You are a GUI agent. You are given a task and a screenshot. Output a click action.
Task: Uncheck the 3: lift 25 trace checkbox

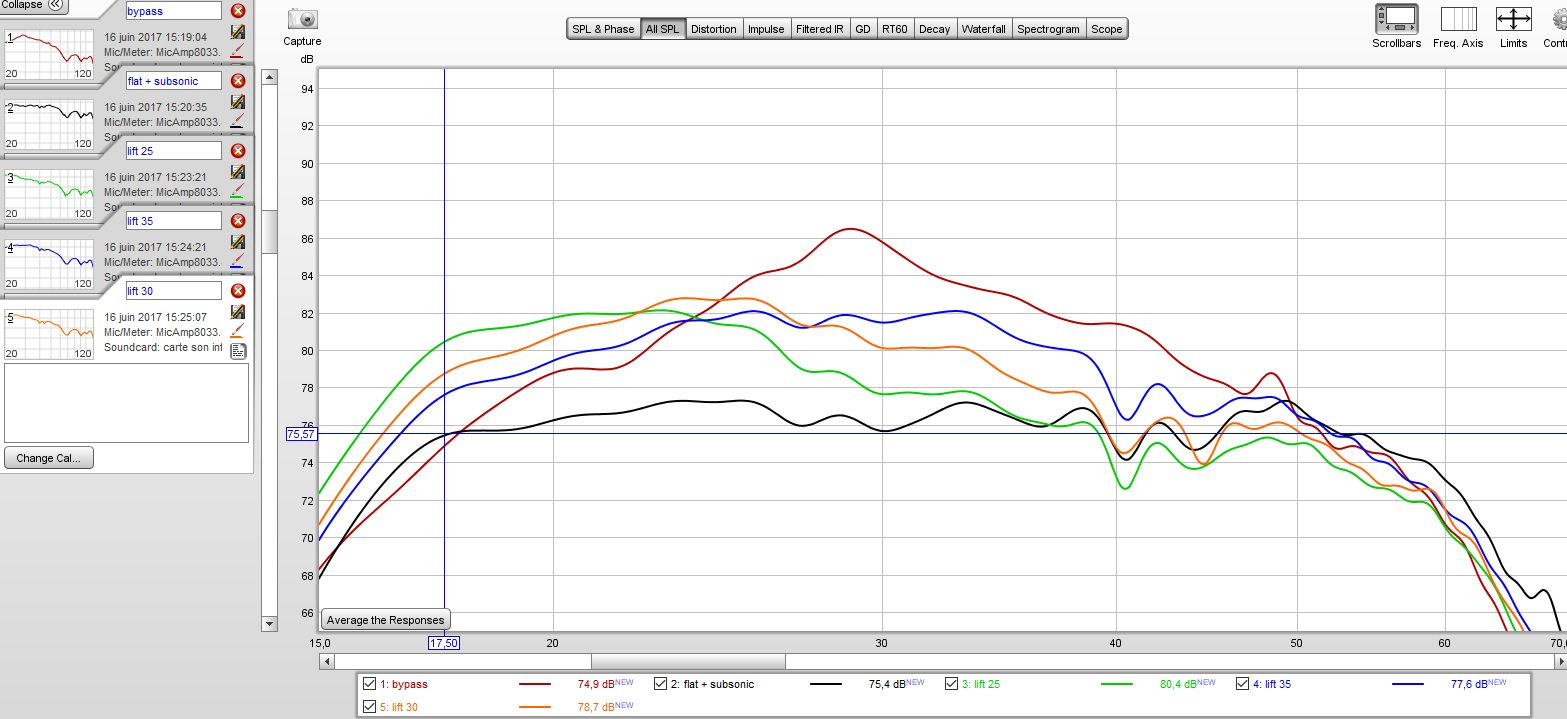[x=951, y=685]
